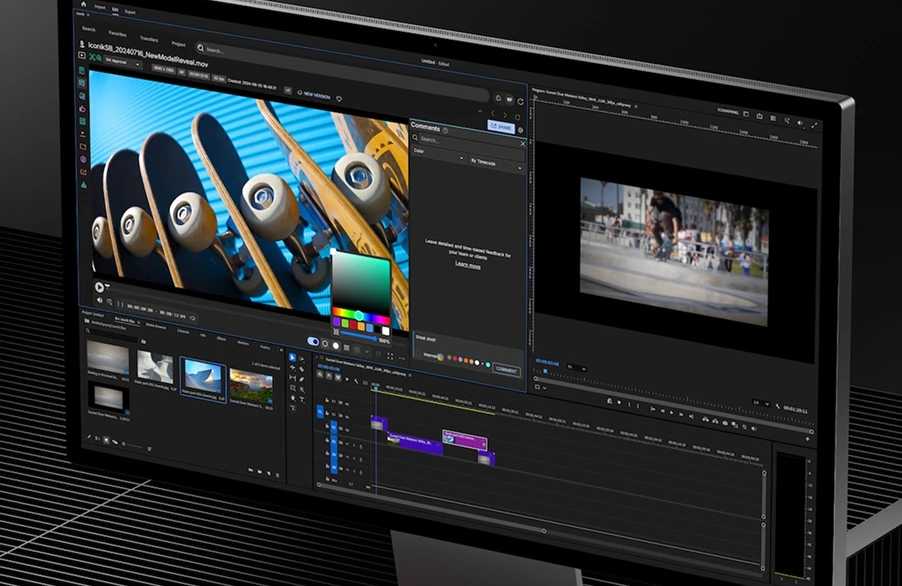Select the Slip tool
This screenshot has height=586, width=902.
292,377
